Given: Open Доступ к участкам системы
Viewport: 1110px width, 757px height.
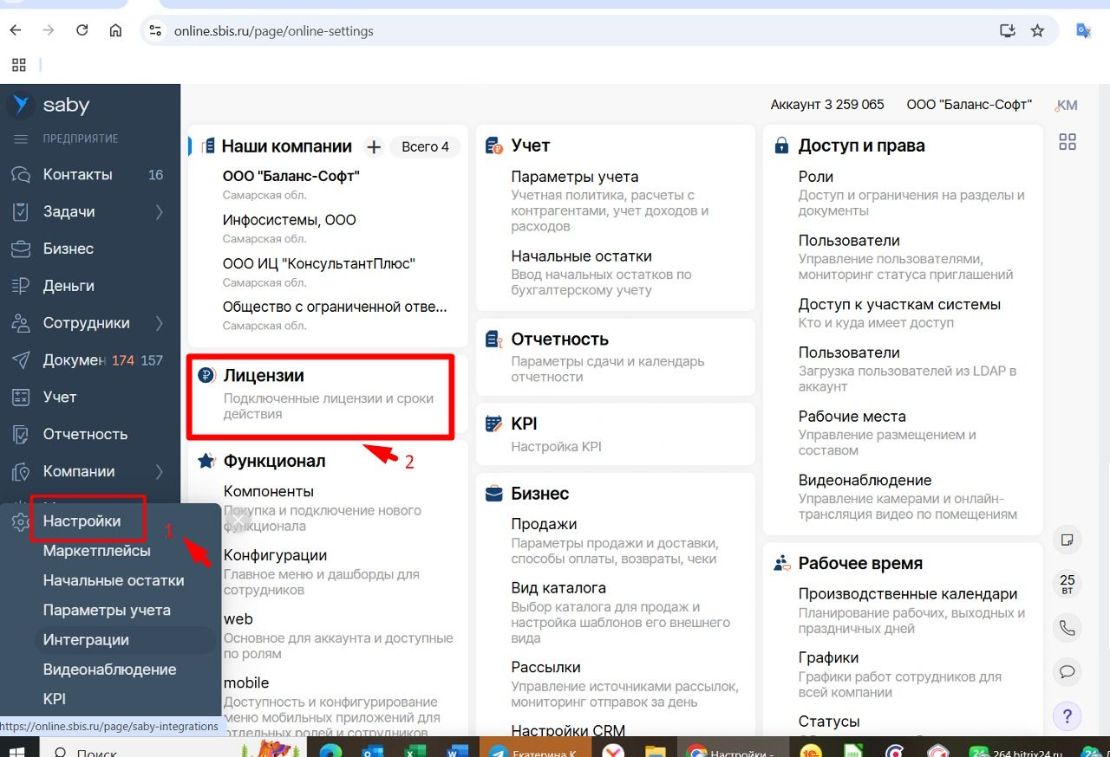Looking at the screenshot, I should click(x=899, y=304).
